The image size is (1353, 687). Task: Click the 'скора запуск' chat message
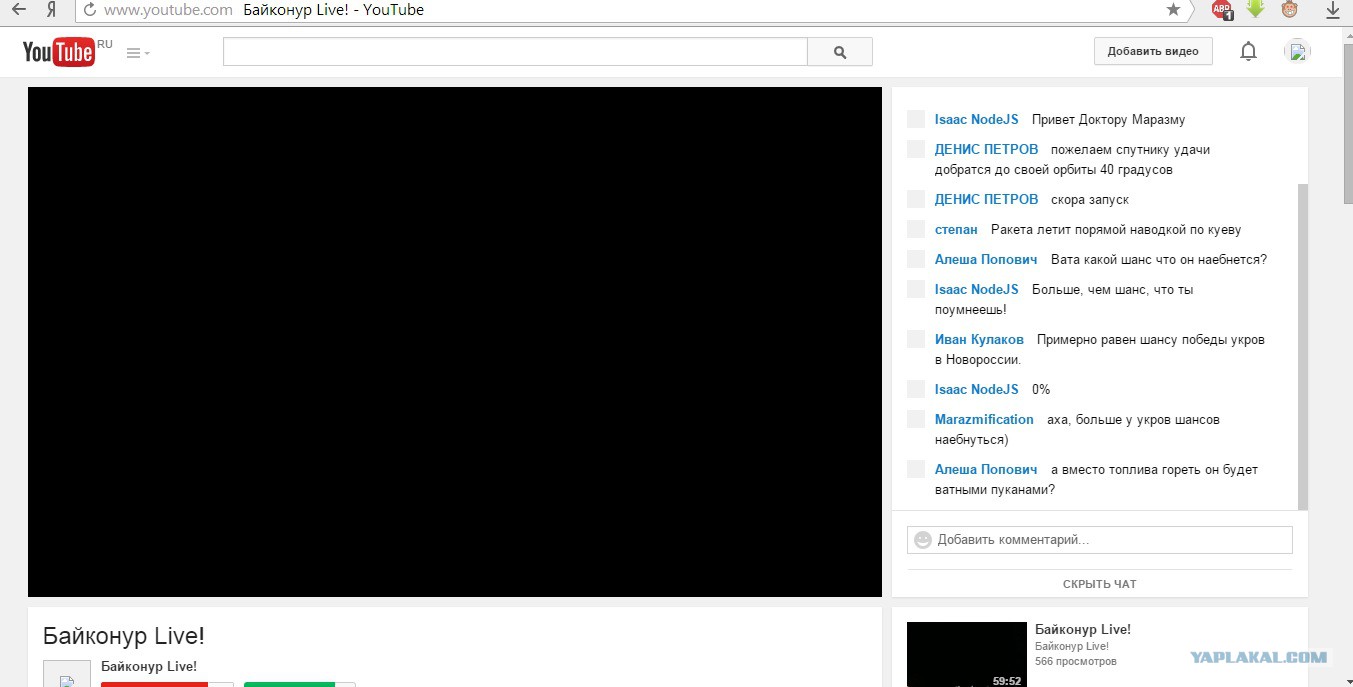[x=1090, y=199]
